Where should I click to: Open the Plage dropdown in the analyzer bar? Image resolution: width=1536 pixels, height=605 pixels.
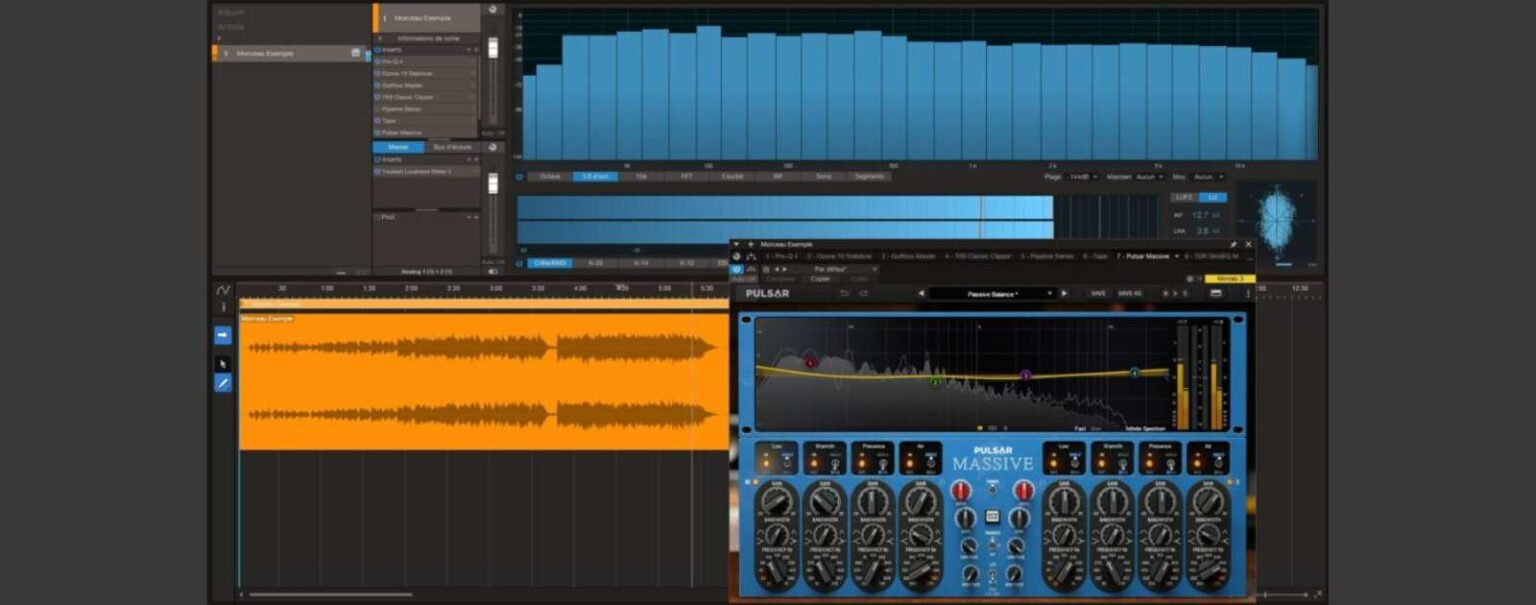click(x=1084, y=176)
